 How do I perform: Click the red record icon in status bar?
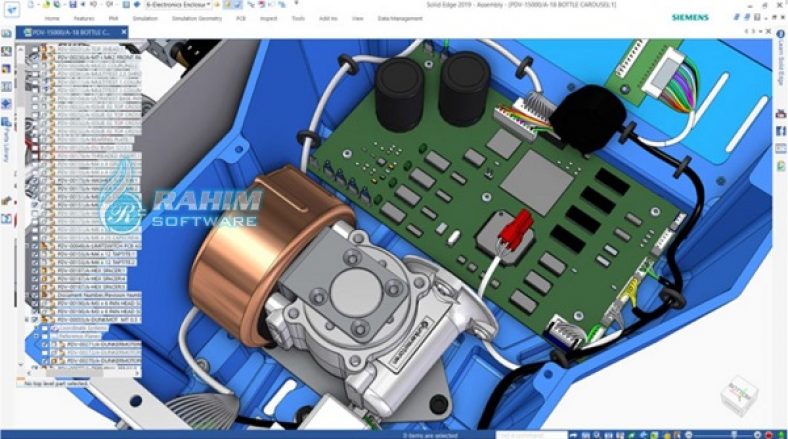coord(768,434)
